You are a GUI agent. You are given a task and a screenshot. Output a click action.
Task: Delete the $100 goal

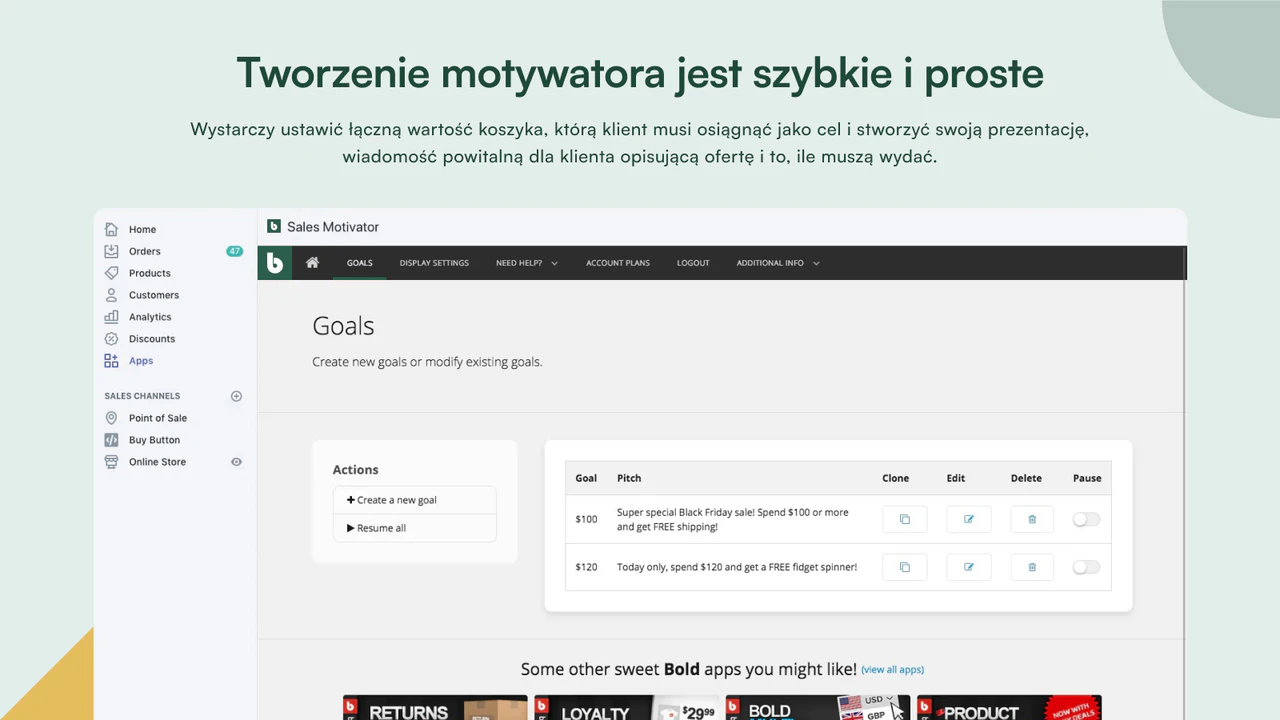(x=1032, y=519)
